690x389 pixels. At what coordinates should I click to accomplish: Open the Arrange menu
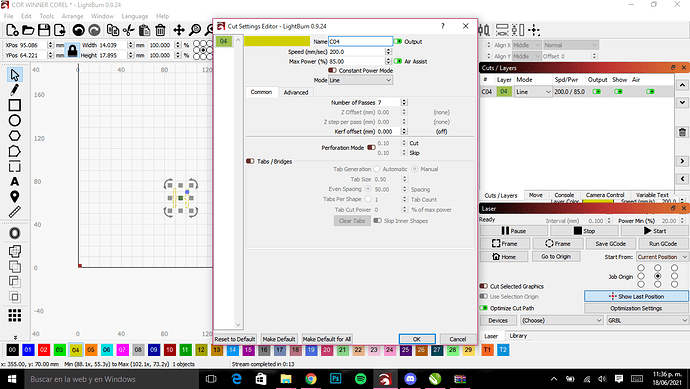[x=72, y=16]
